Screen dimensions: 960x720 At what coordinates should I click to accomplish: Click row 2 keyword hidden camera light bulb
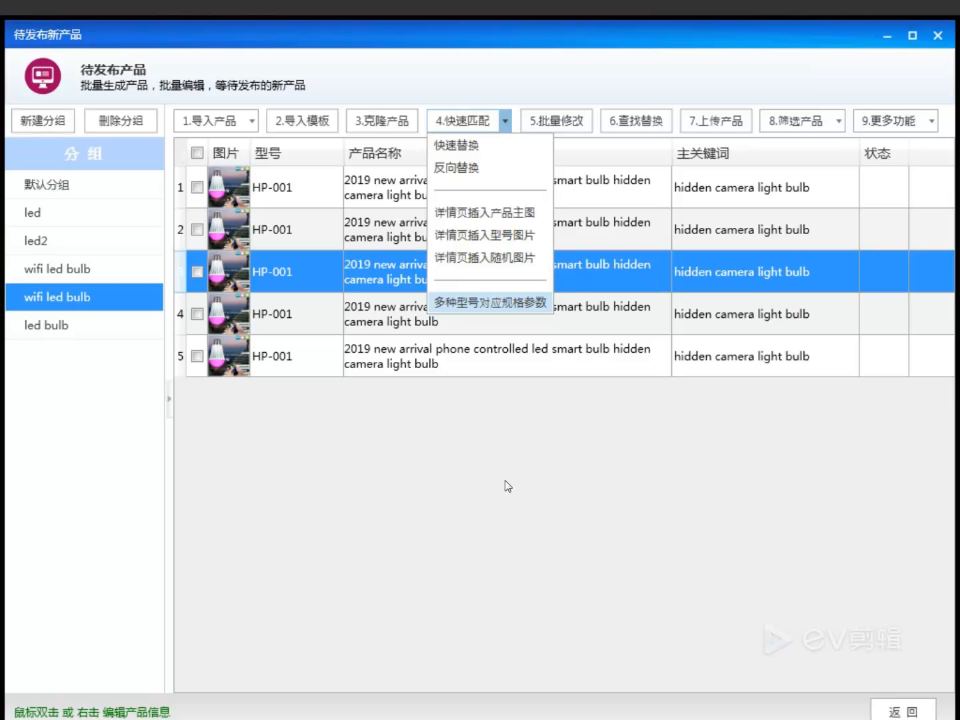pyautogui.click(x=741, y=230)
